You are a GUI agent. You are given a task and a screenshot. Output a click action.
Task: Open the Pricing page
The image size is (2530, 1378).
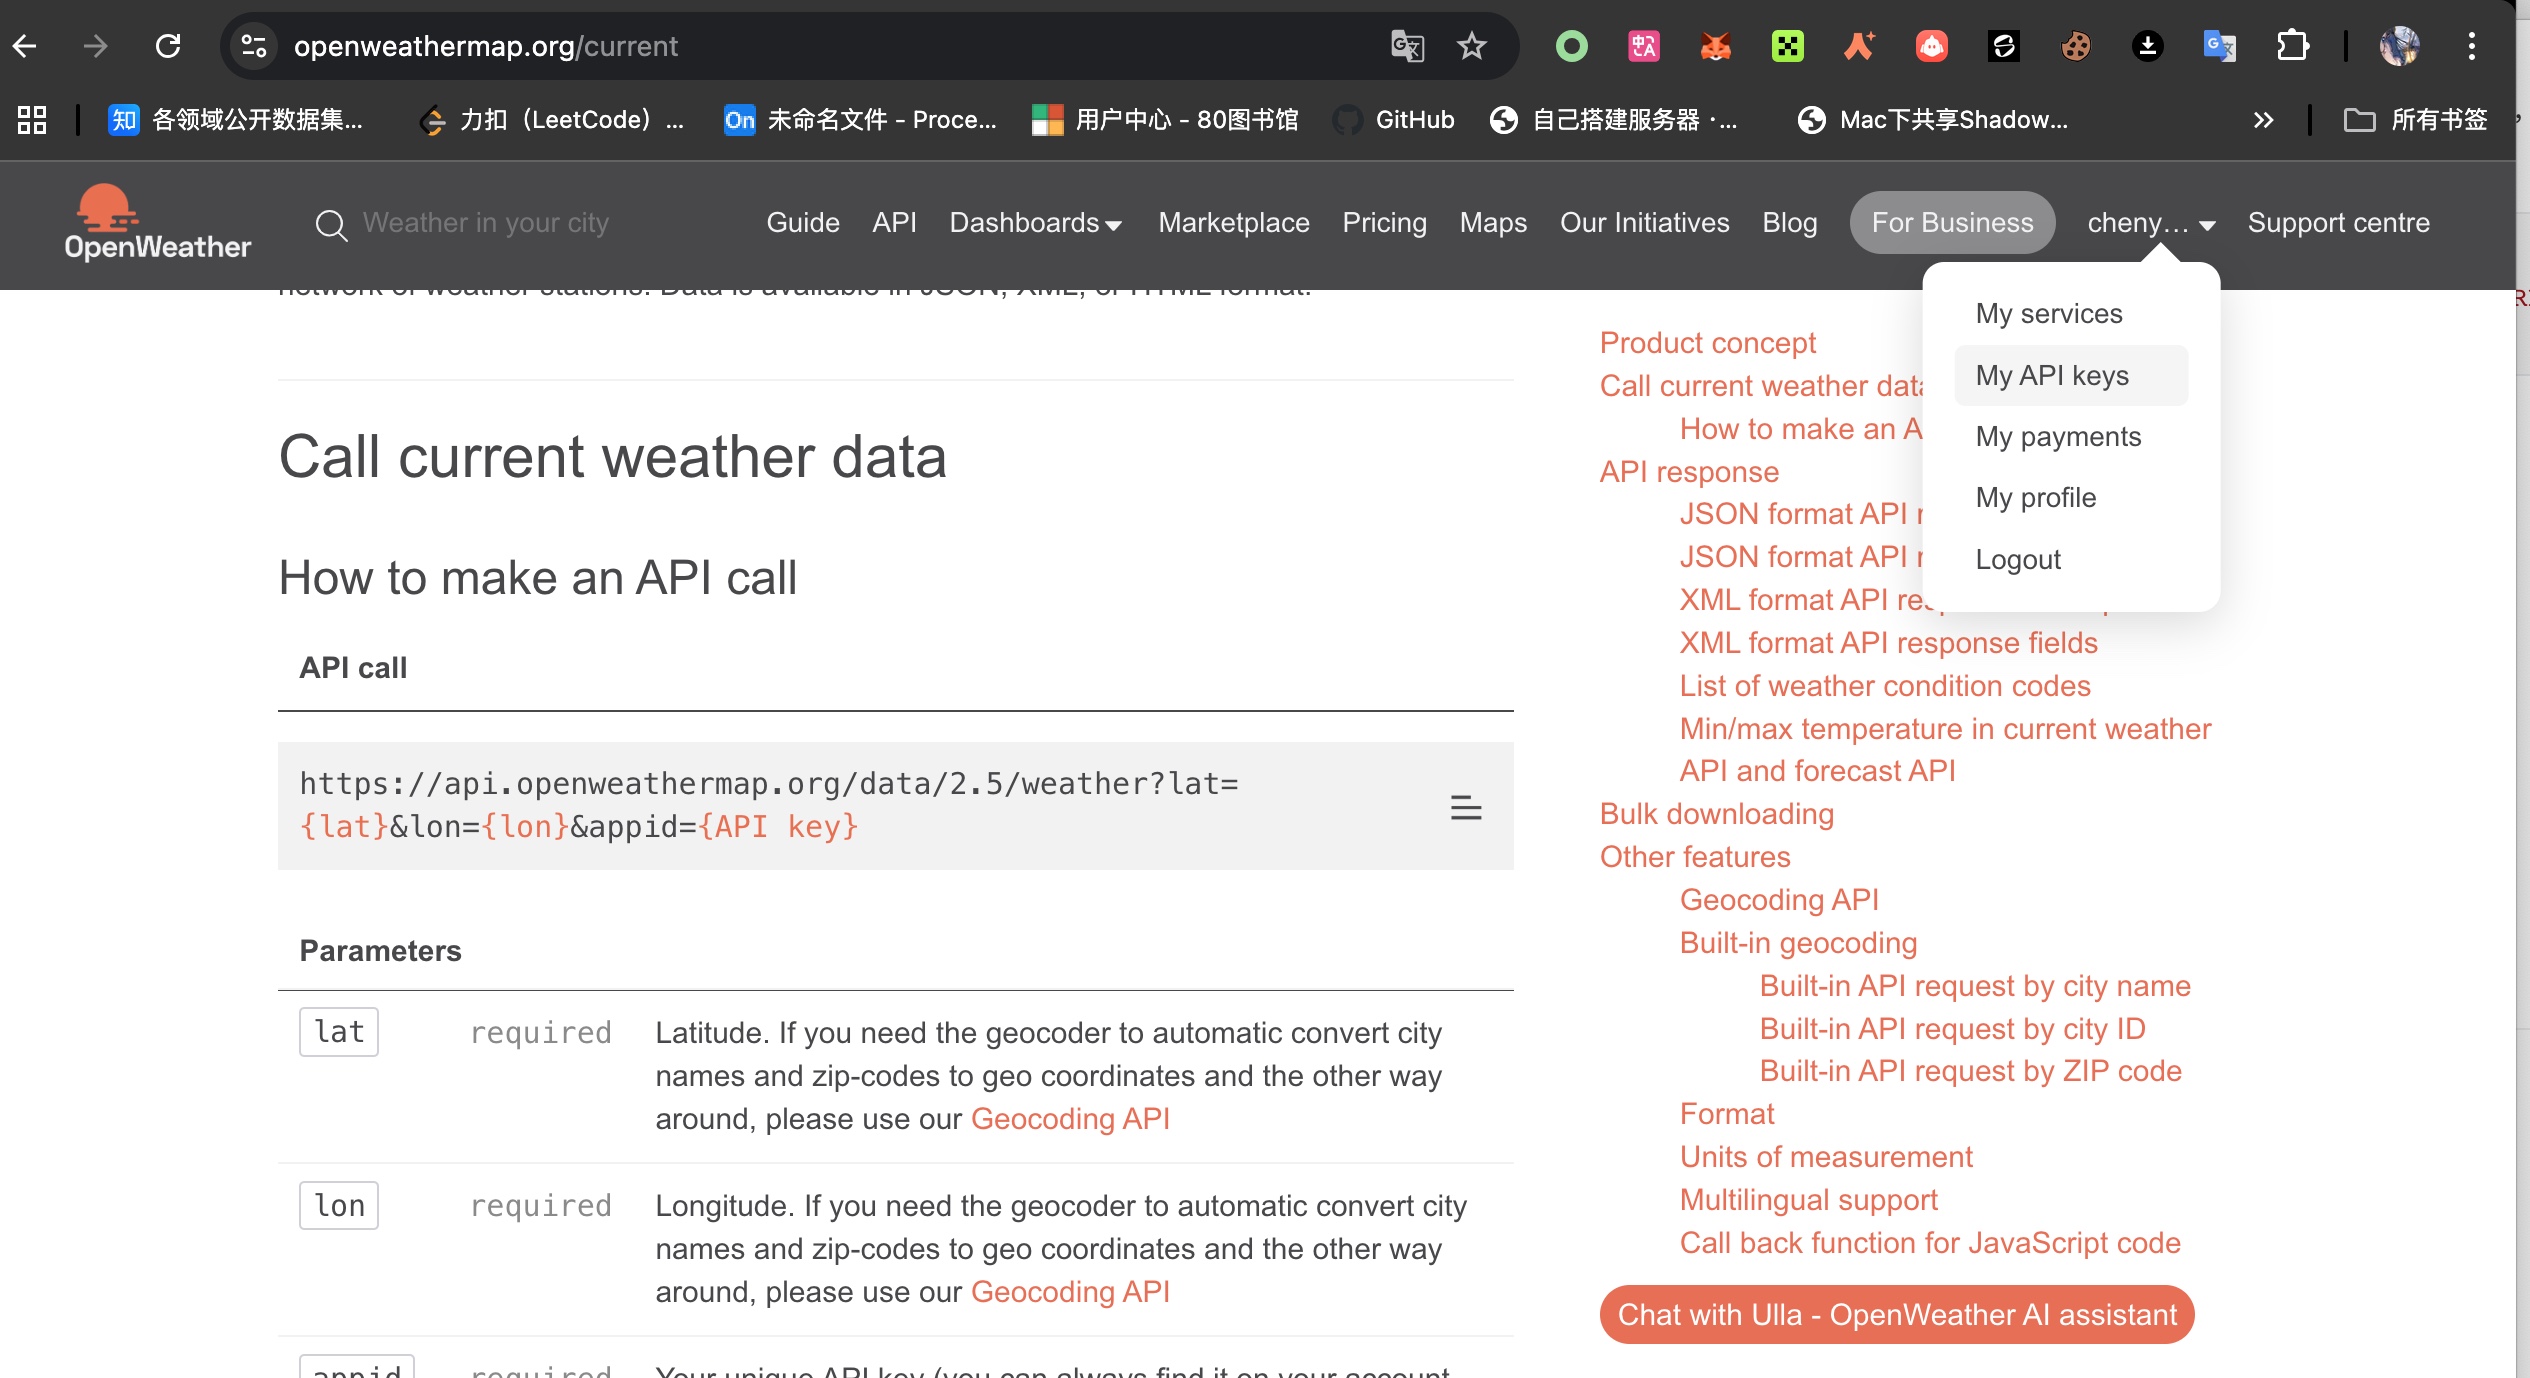(x=1384, y=223)
